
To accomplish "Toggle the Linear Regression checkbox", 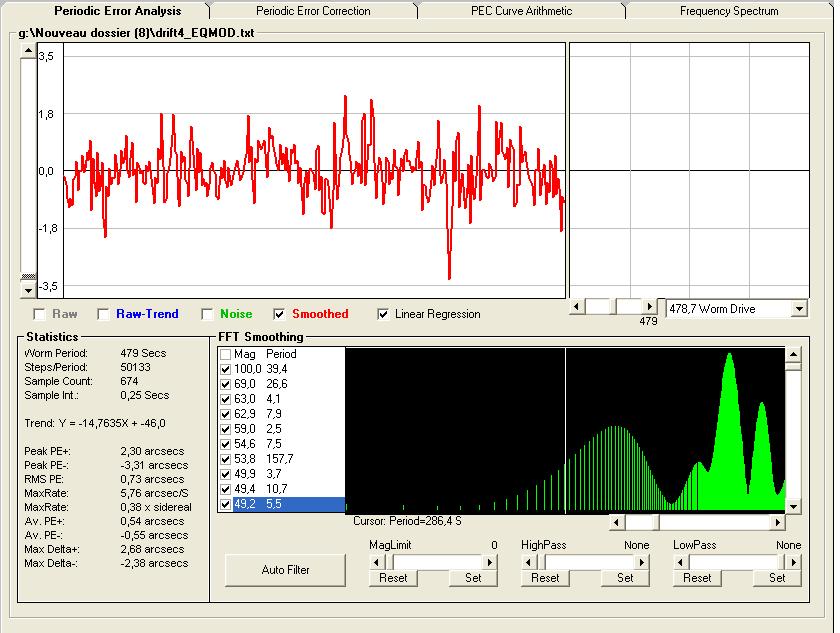I will [382, 314].
